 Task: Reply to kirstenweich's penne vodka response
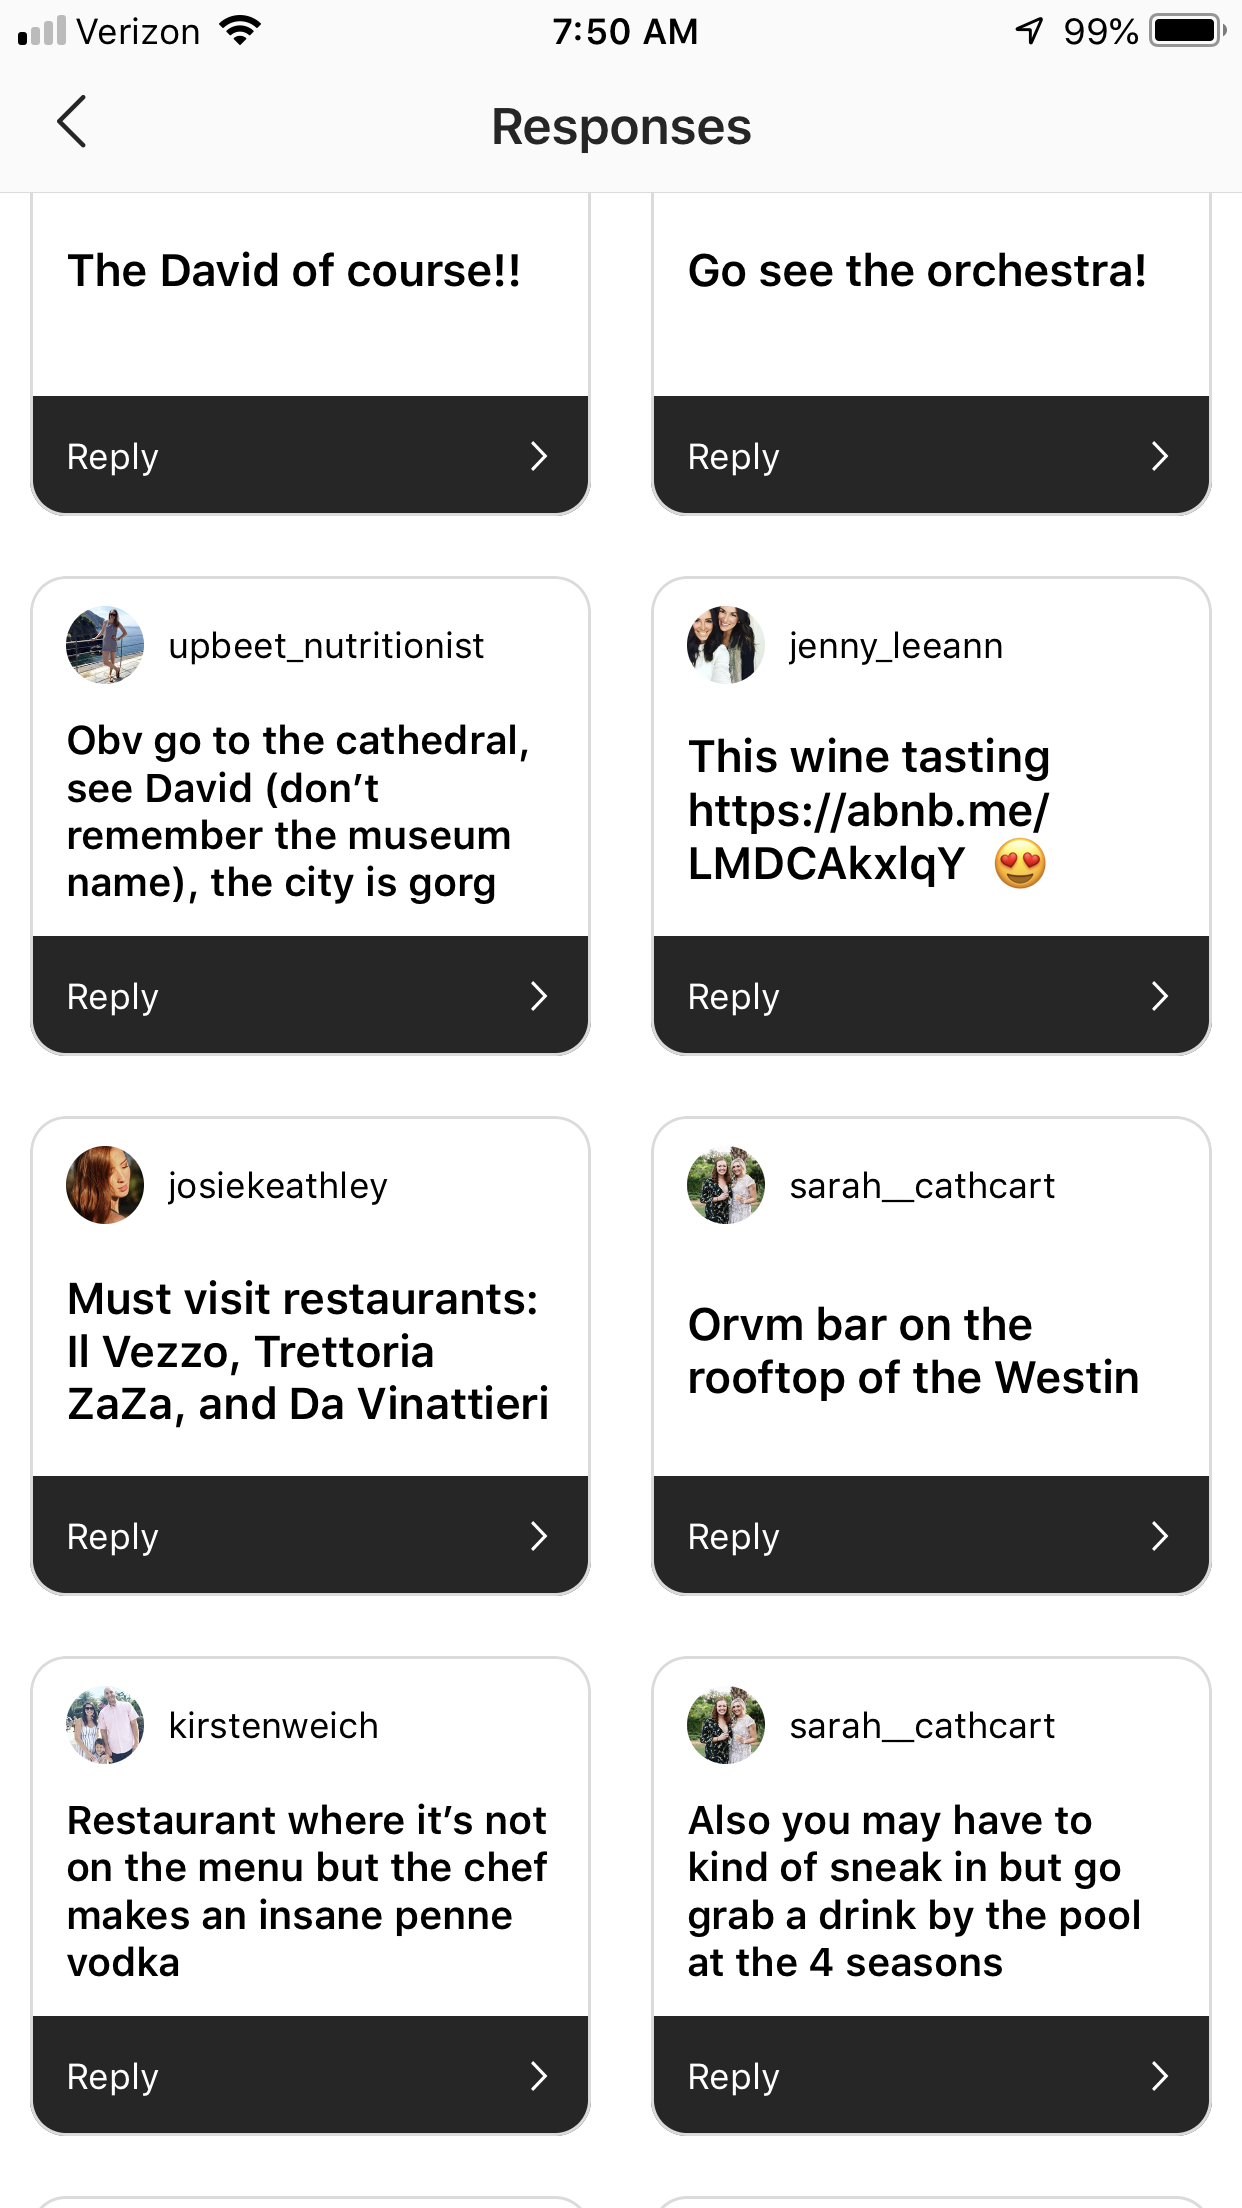point(310,2076)
